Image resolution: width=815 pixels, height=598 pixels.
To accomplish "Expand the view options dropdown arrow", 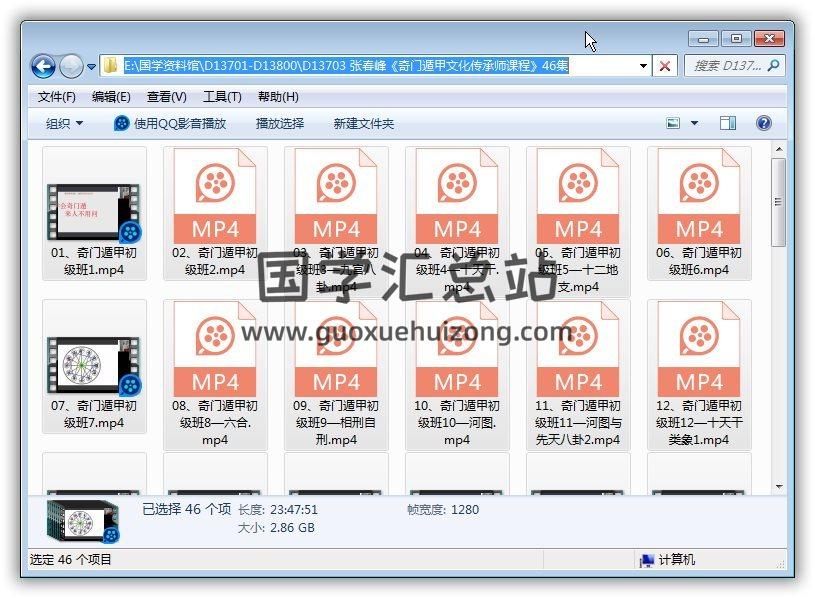I will coord(695,123).
